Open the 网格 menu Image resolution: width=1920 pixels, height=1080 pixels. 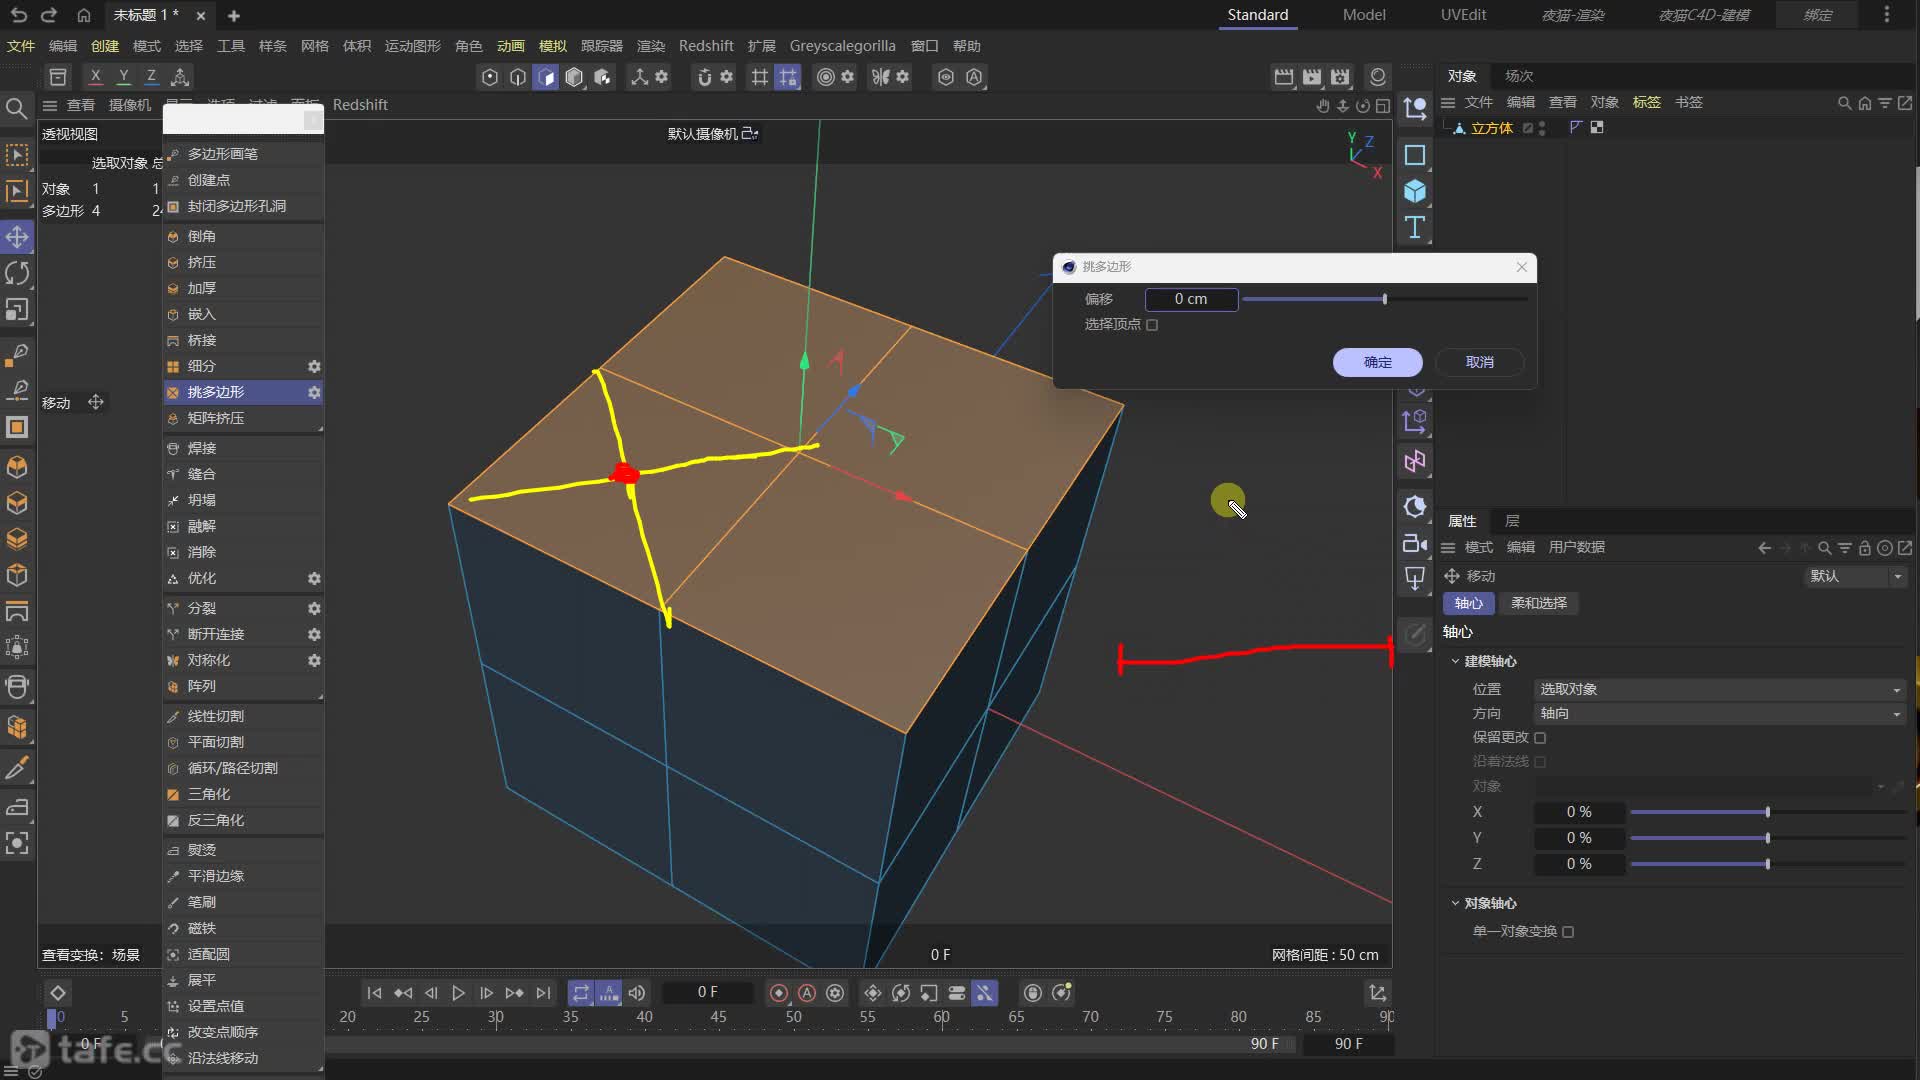[x=315, y=46]
